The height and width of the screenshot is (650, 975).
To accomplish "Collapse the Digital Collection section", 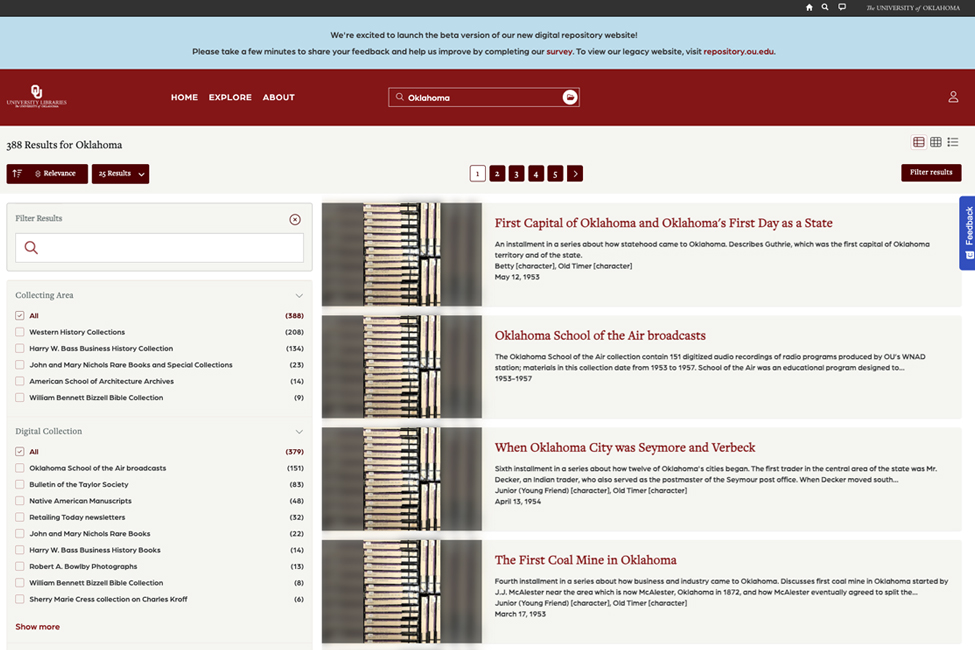I will pyautogui.click(x=299, y=431).
